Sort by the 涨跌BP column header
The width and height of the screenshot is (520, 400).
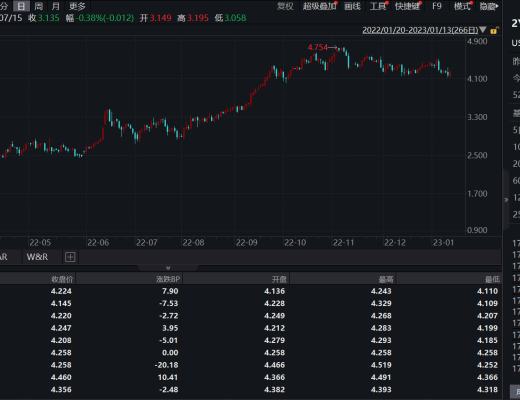point(168,279)
